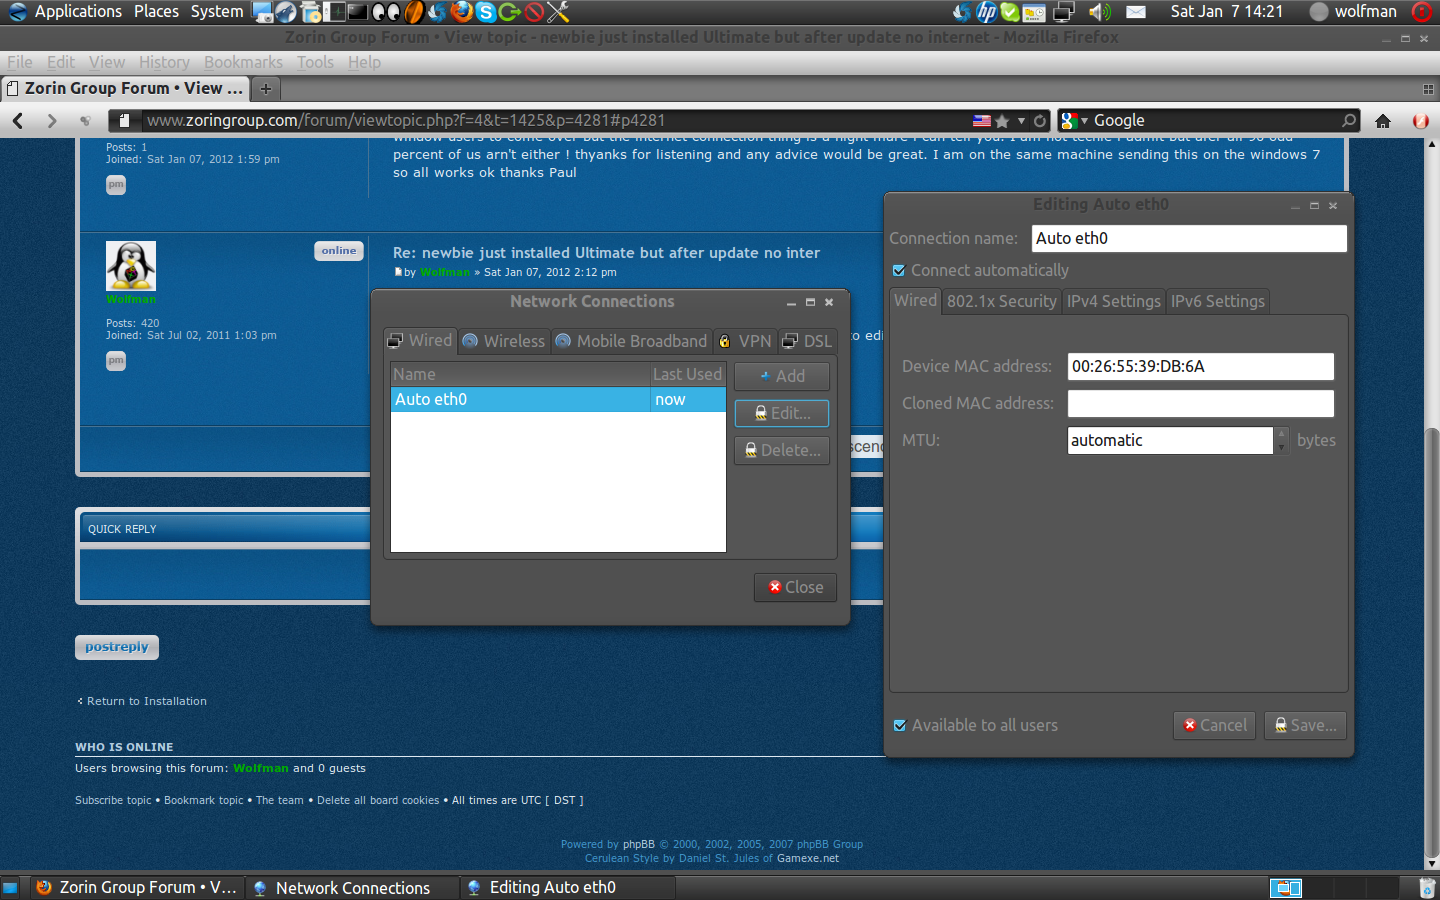Click Edit... button in Network Connections

(782, 413)
